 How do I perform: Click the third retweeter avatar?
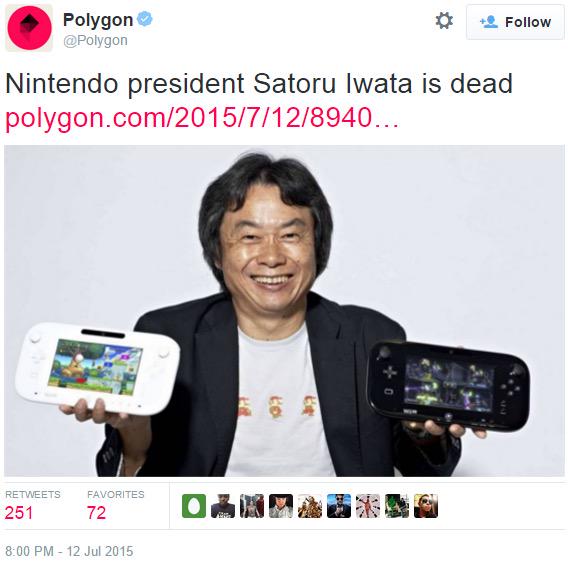tap(252, 506)
